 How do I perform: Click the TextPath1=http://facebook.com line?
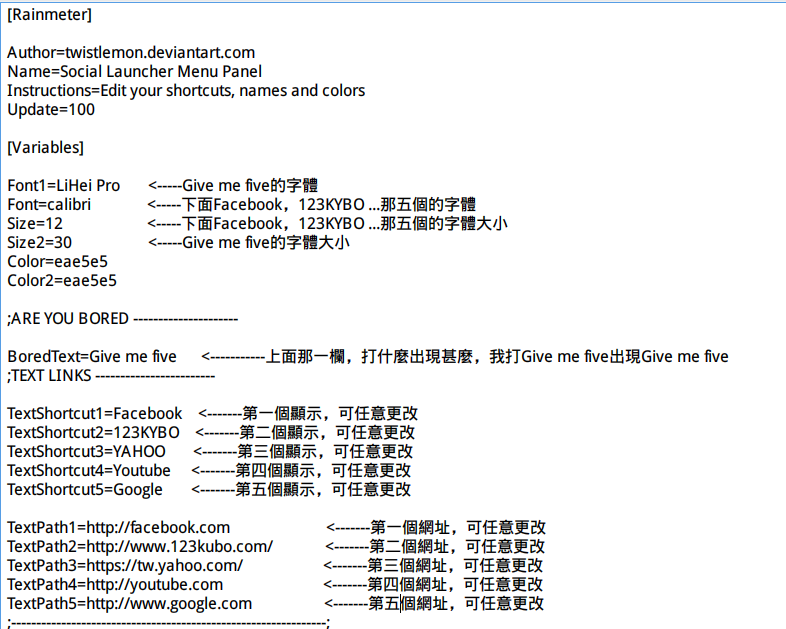coord(118,528)
